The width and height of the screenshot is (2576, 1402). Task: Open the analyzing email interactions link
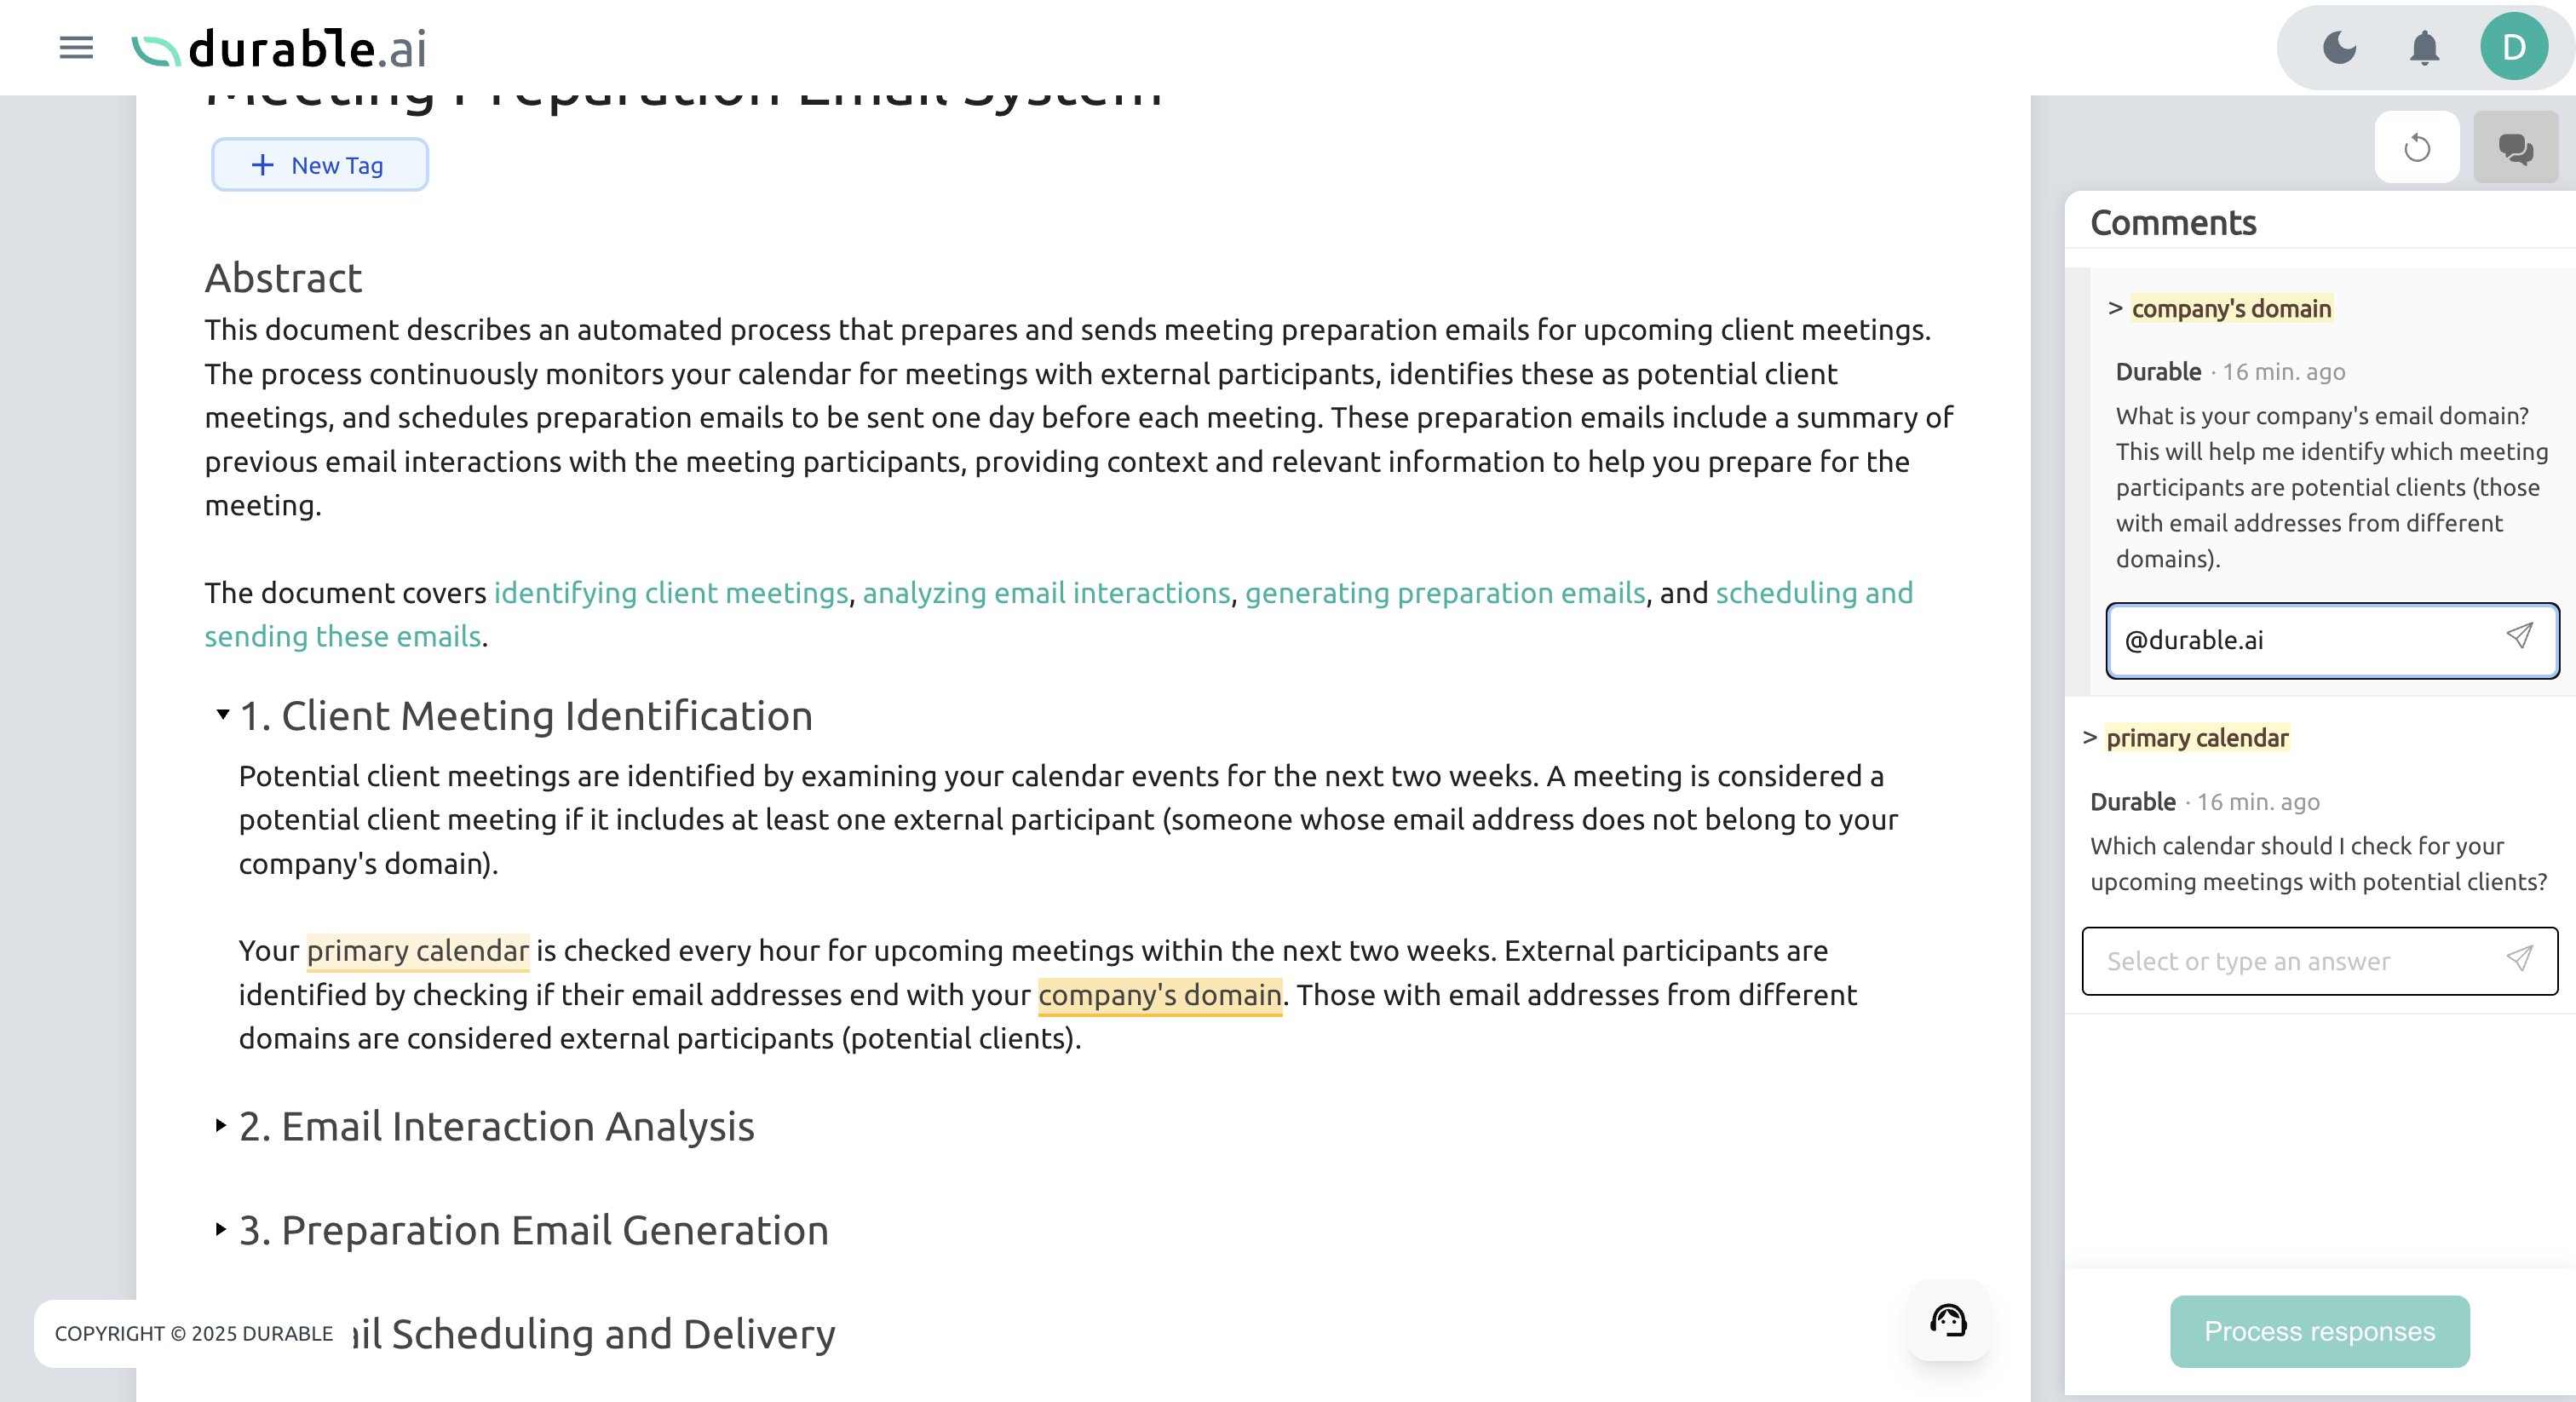click(1046, 593)
